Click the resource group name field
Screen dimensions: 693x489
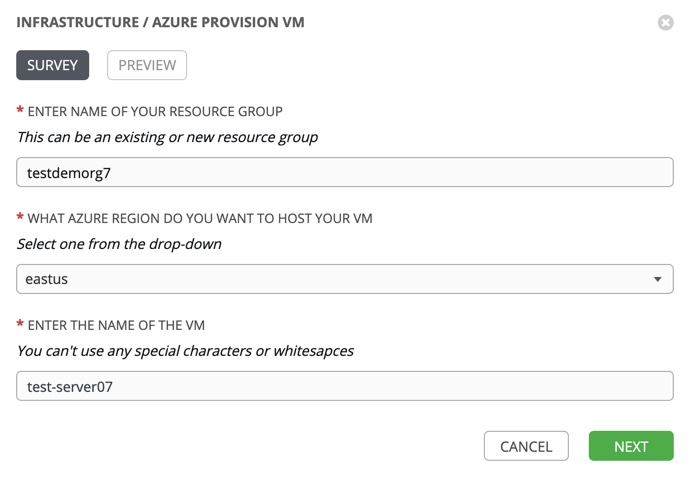tap(344, 172)
